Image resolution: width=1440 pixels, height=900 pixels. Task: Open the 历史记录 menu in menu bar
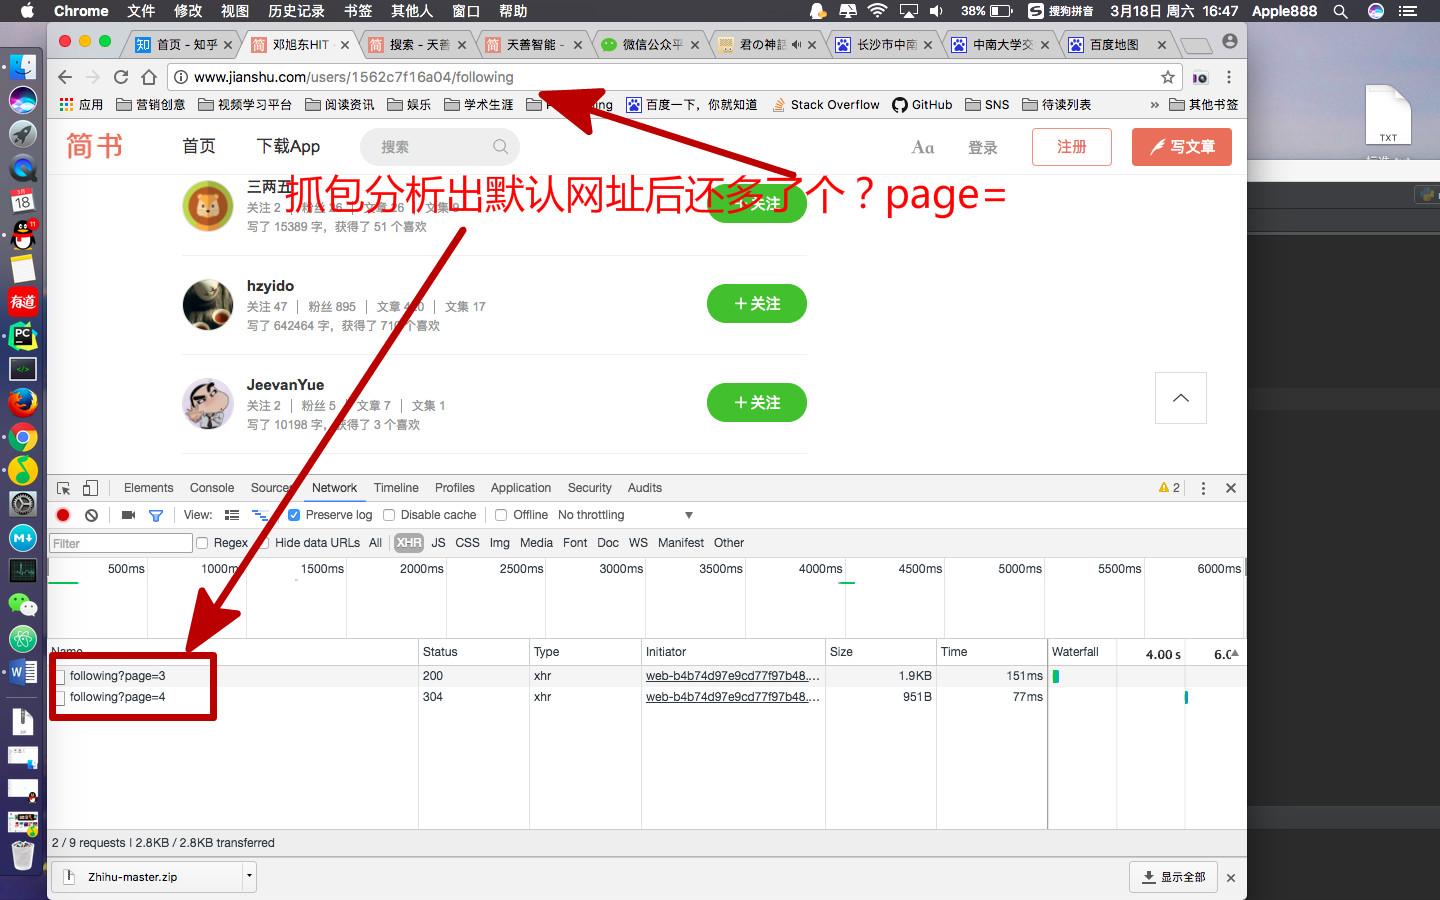tap(296, 11)
